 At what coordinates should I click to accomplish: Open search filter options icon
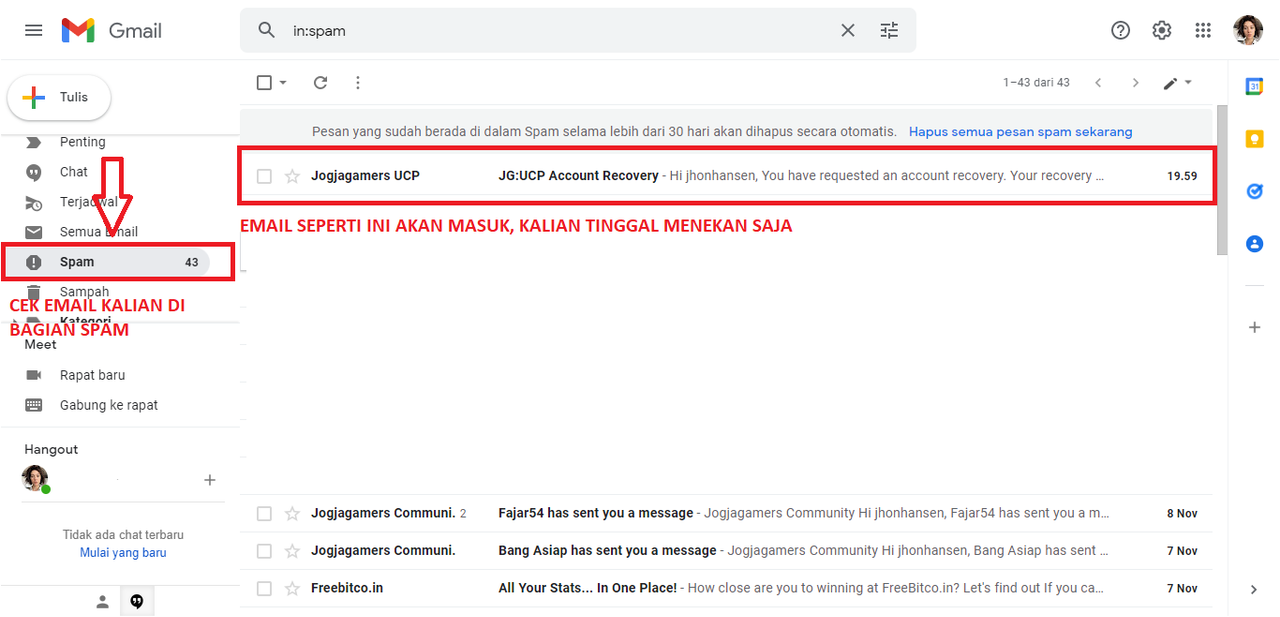pyautogui.click(x=889, y=30)
